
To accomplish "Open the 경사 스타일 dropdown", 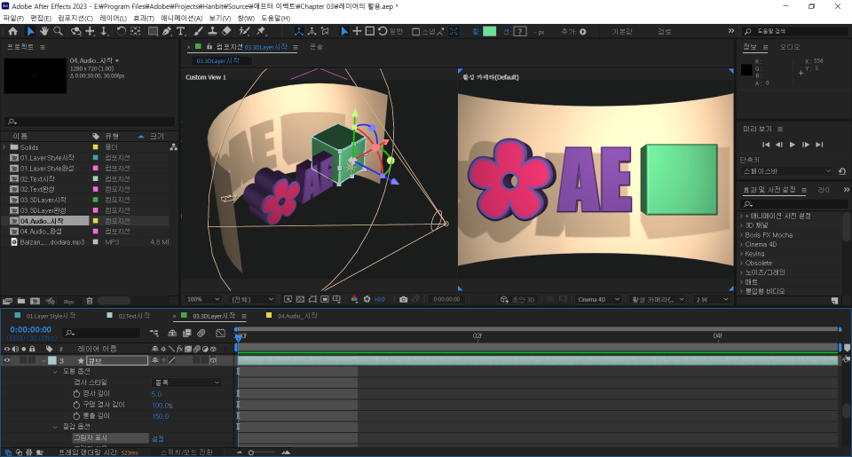I will 186,383.
